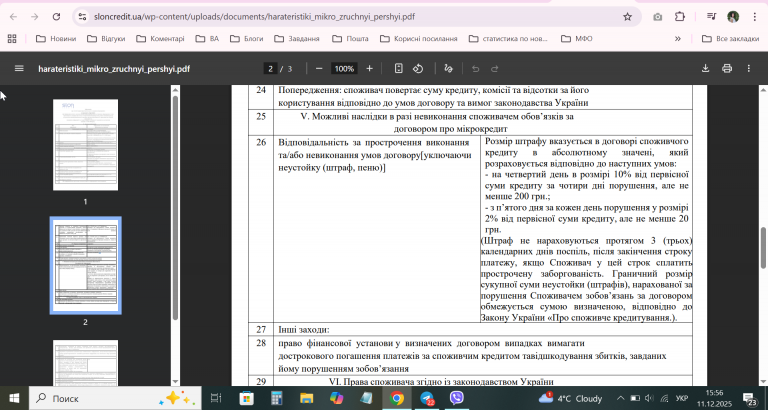The image size is (768, 410).
Task: Open PDF viewer more actions menu
Action: (748, 69)
